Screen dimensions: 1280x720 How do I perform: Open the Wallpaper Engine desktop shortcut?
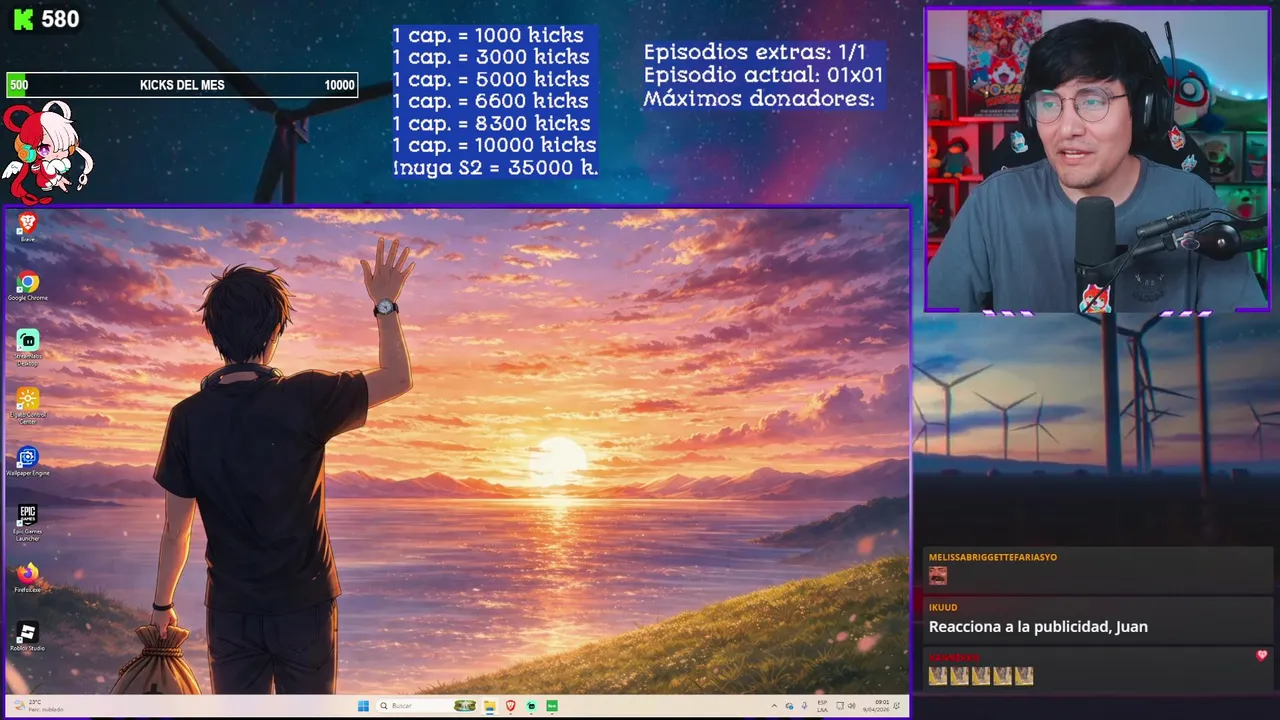point(28,461)
